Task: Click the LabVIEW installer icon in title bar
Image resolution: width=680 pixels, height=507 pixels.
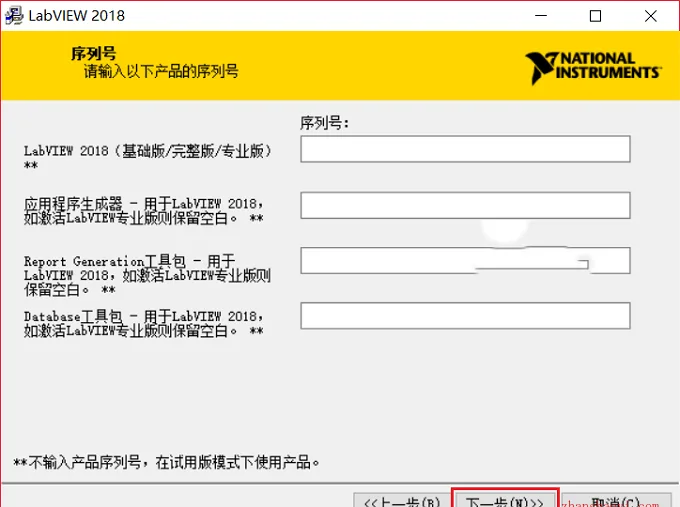Action: 14,16
